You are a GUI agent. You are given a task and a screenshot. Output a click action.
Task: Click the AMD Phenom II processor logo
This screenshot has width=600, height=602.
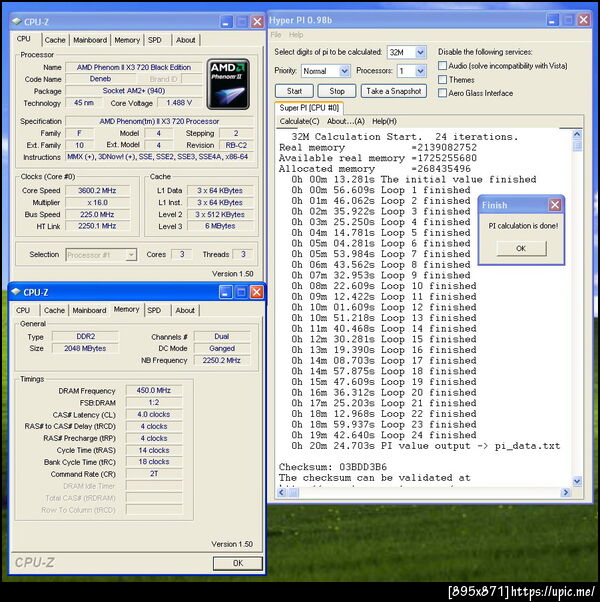point(228,82)
